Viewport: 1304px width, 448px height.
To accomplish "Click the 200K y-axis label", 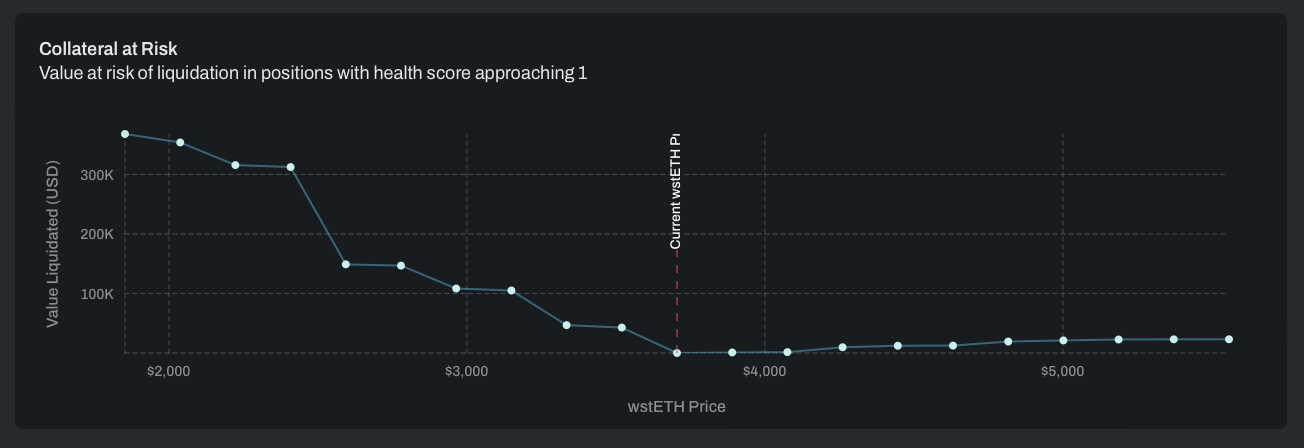I will [x=98, y=234].
